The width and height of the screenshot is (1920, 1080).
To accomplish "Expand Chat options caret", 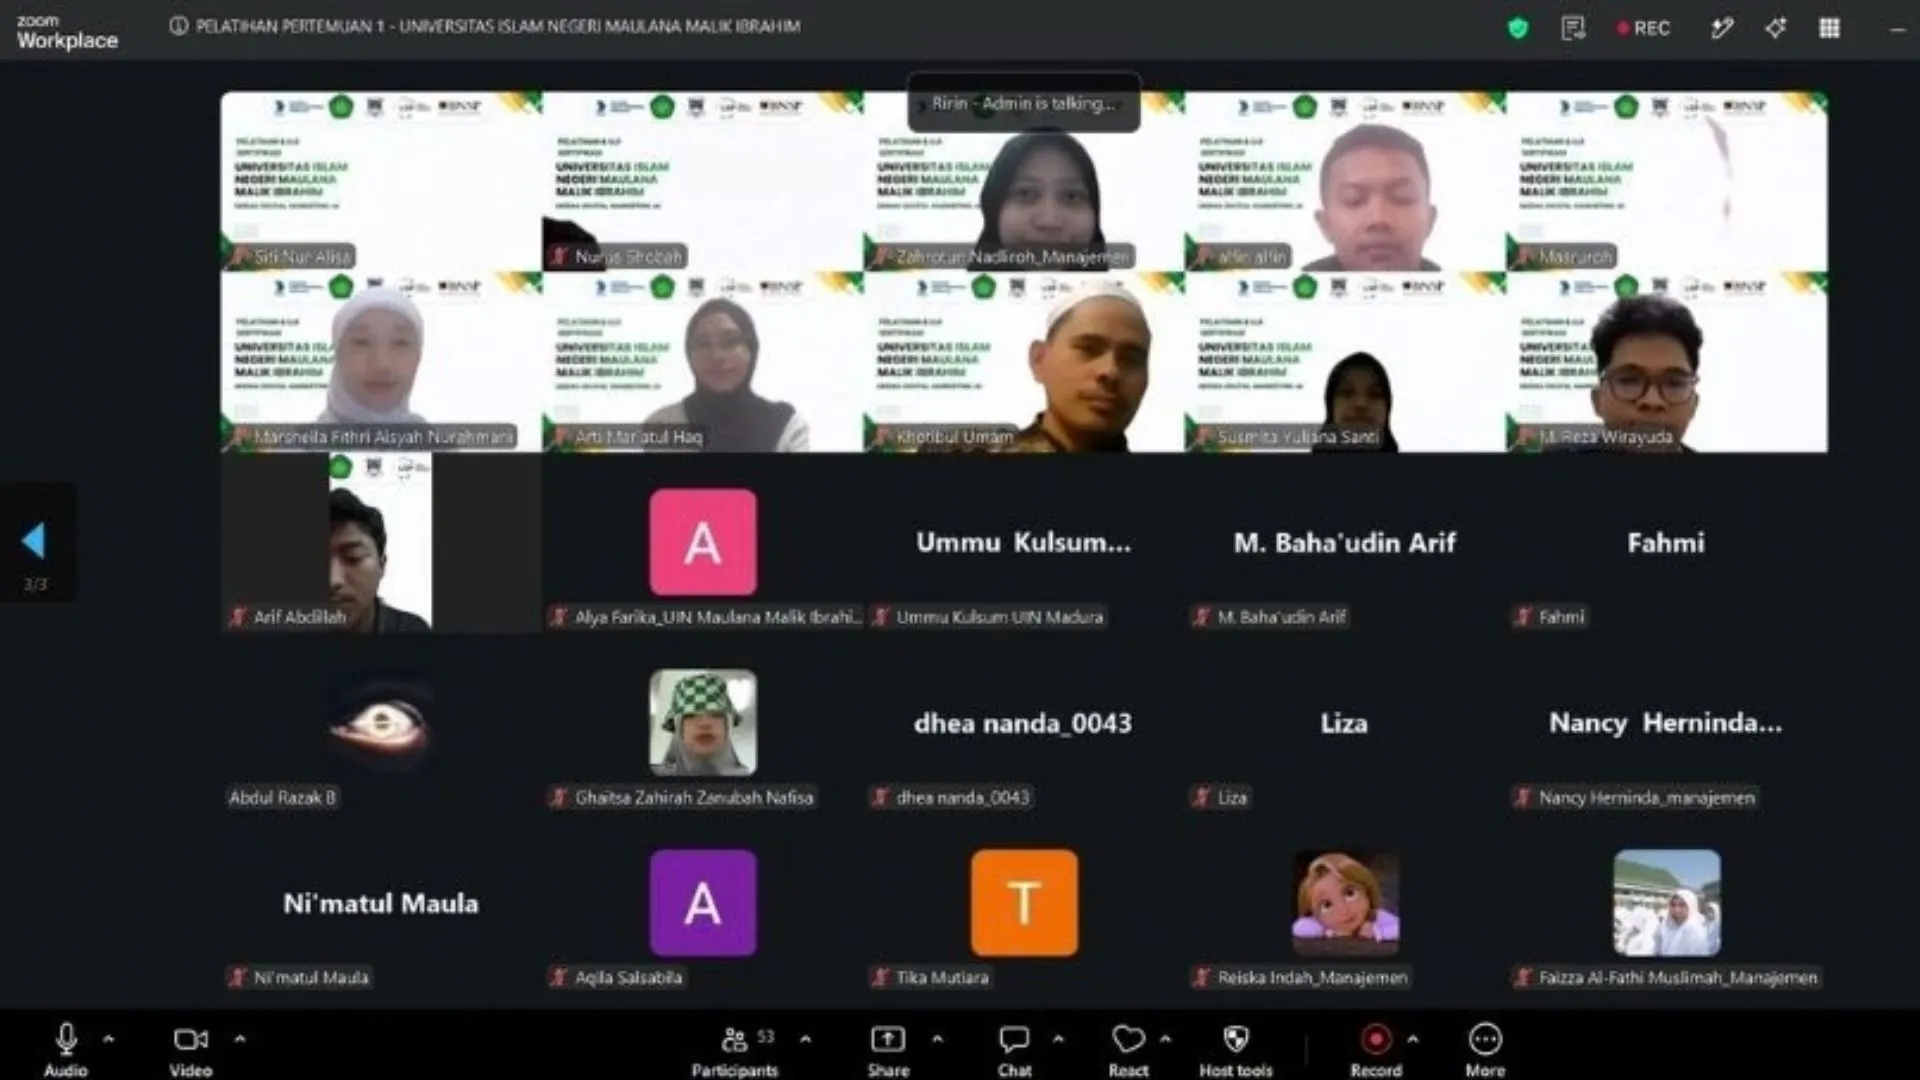I will coord(1058,1039).
